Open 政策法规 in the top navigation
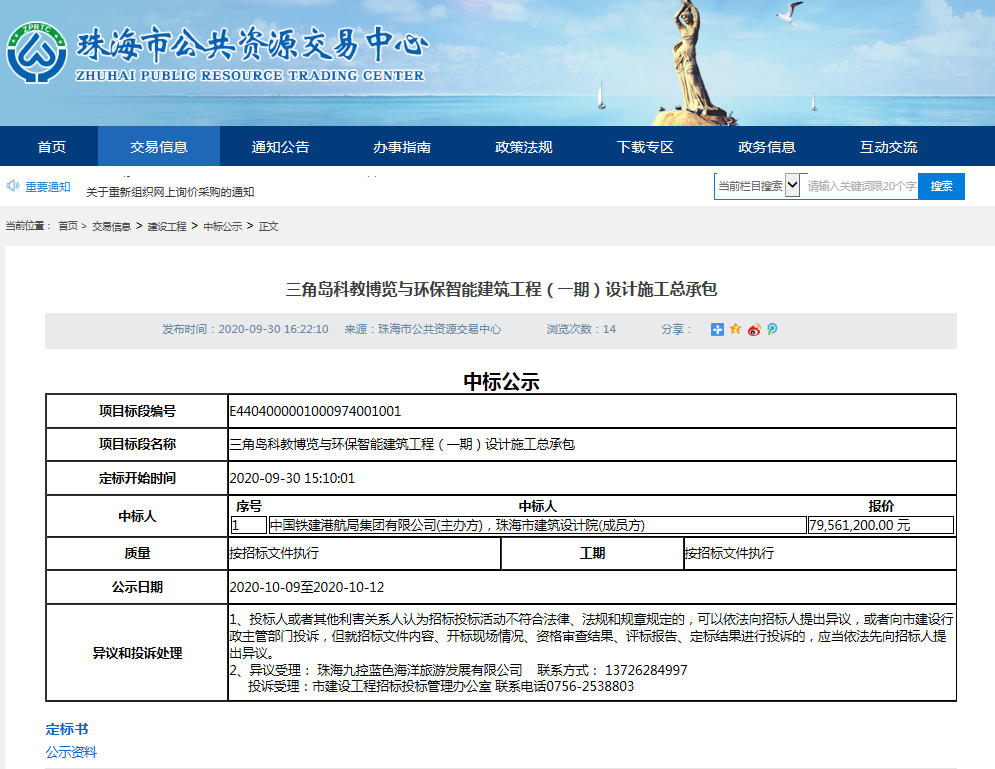The image size is (995, 769). pyautogui.click(x=523, y=147)
